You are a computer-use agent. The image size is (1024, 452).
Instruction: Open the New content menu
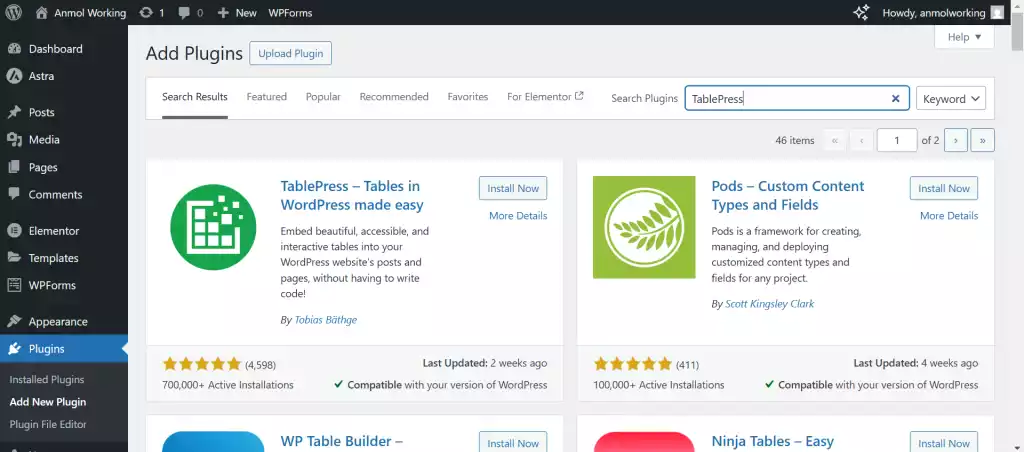[x=237, y=13]
